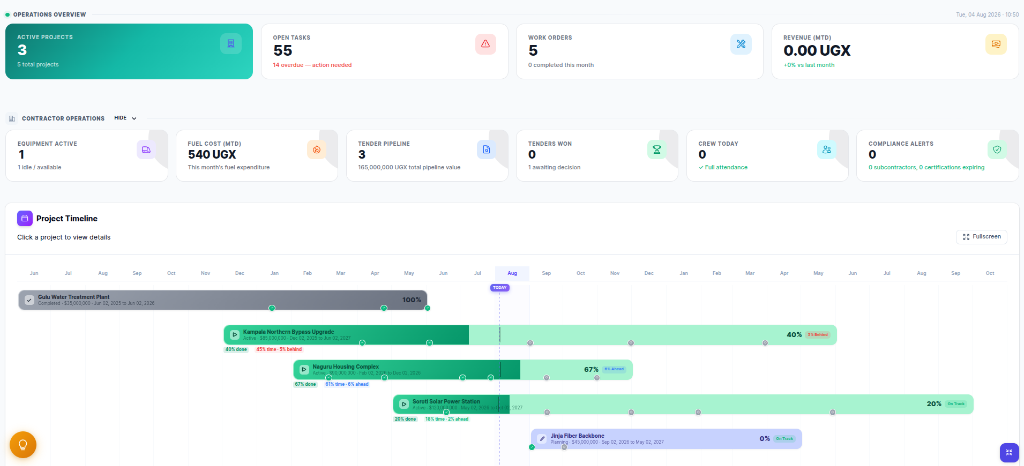Image resolution: width=1024 pixels, height=466 pixels.
Task: Click the end milestone dot of Gulu Water bar
Action: [x=427, y=308]
